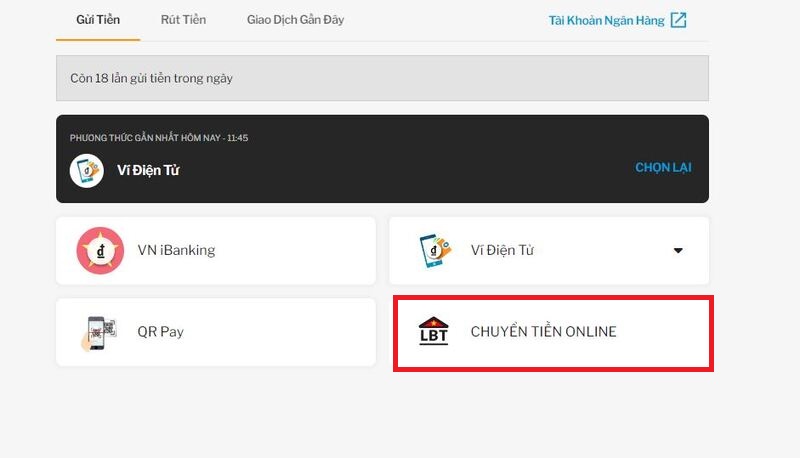Click the VN iBanking star coin icon
Image resolution: width=800 pixels, height=458 pixels.
(x=100, y=250)
